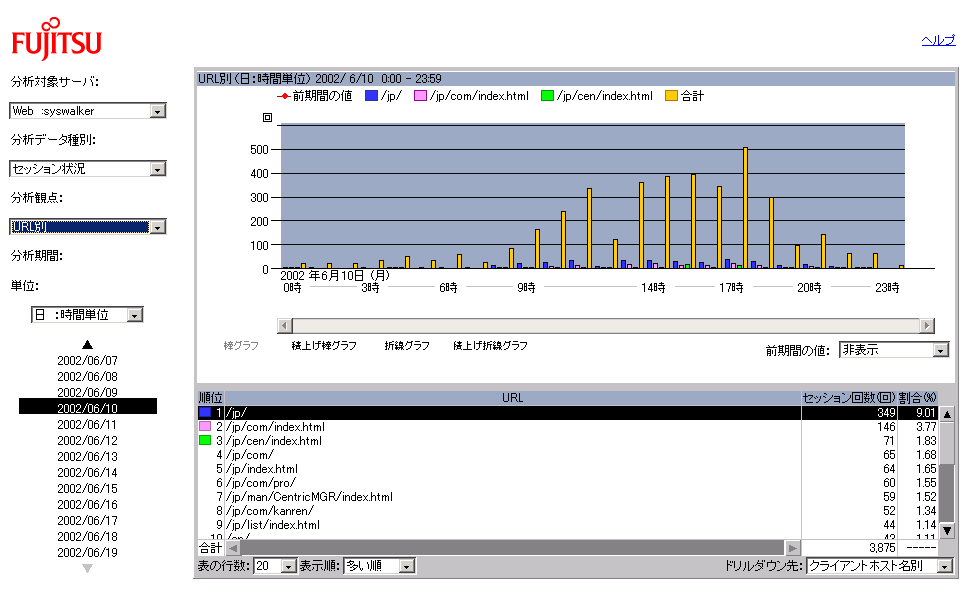Screen dimensions: 967x604
Task: Select date 2002/06/08
Action: [x=88, y=376]
